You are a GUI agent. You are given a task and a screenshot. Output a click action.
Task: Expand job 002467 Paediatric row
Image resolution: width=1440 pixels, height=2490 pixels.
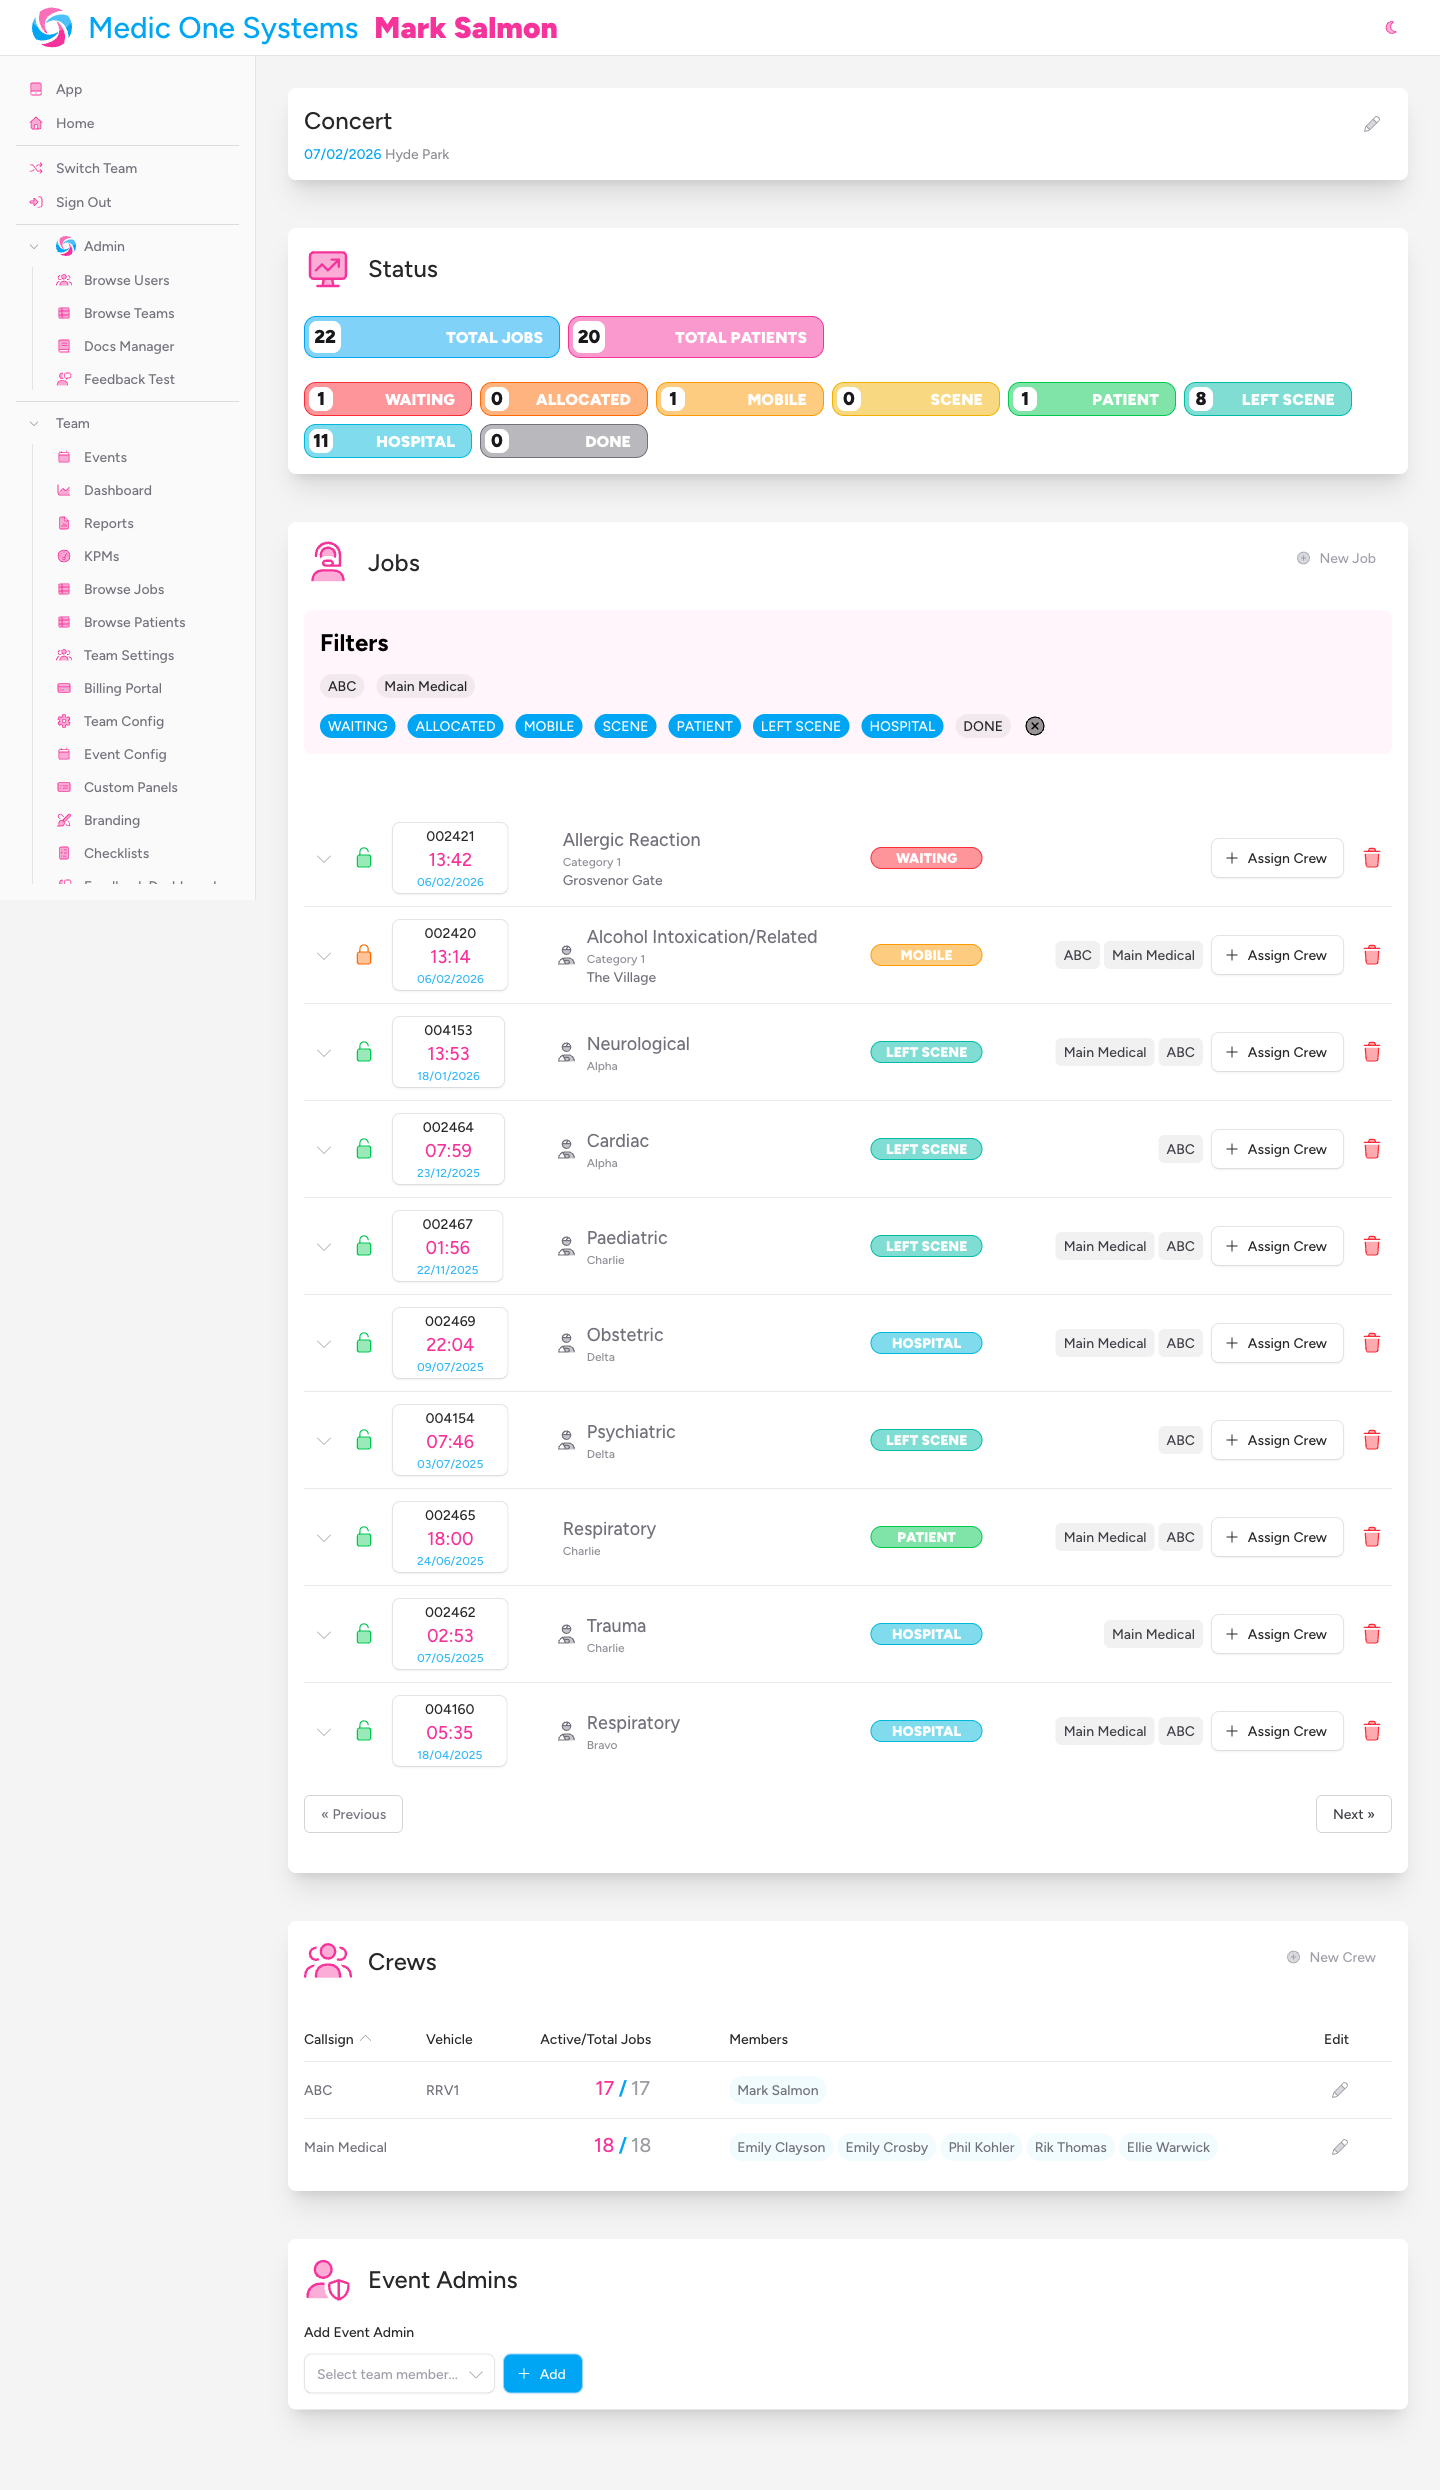(324, 1246)
